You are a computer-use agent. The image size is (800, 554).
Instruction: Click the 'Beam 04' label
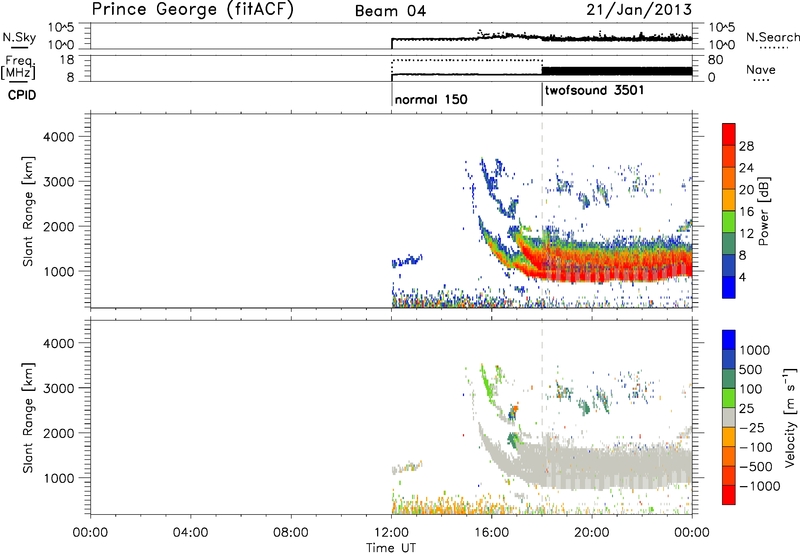point(390,11)
